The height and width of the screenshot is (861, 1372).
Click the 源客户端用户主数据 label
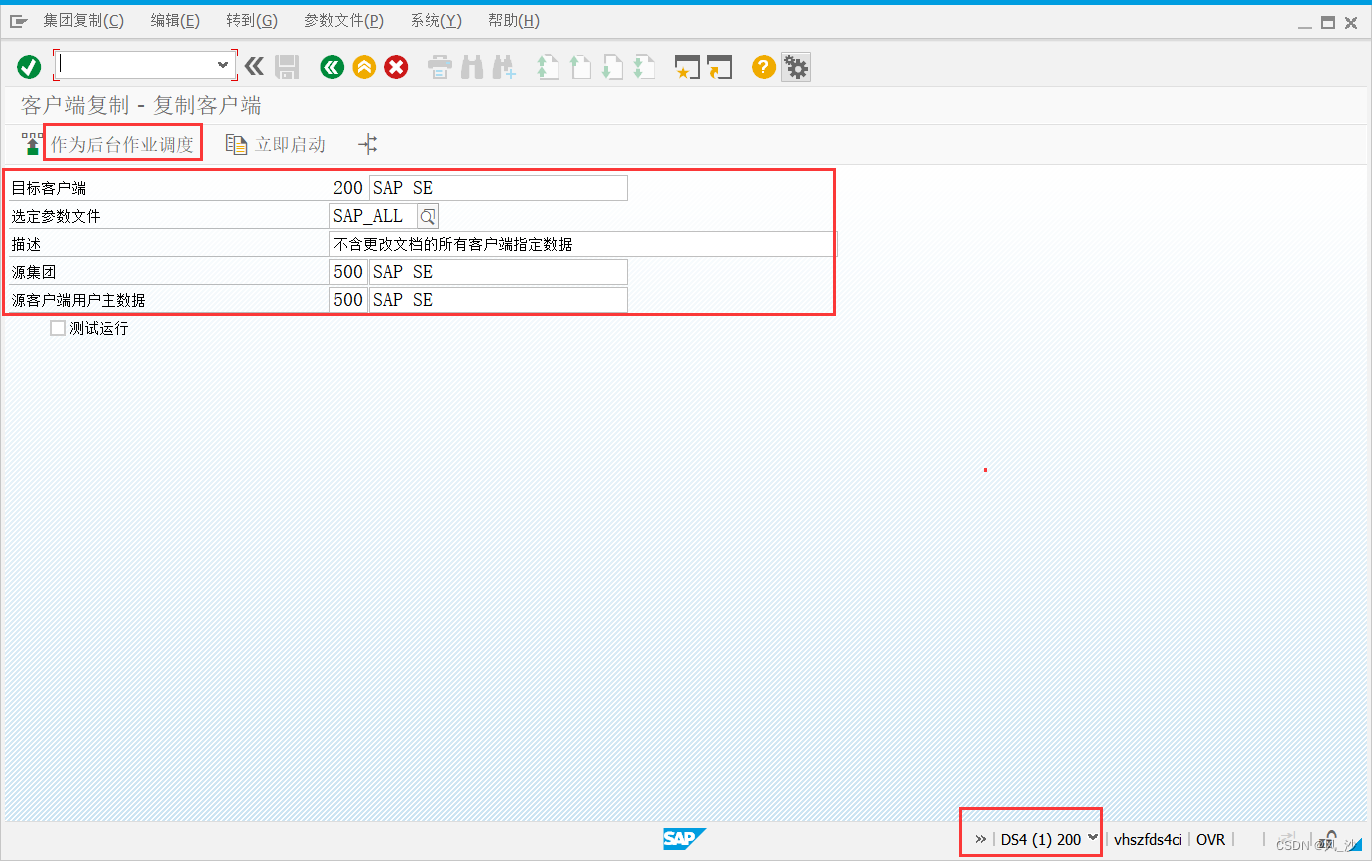(x=78, y=300)
